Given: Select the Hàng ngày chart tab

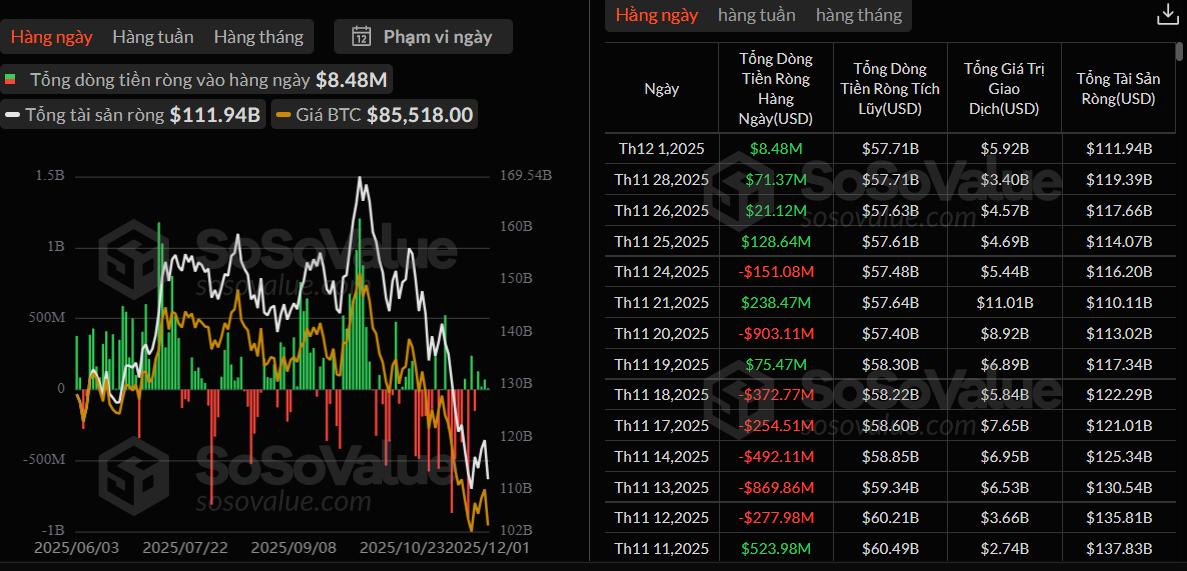Looking at the screenshot, I should [51, 36].
